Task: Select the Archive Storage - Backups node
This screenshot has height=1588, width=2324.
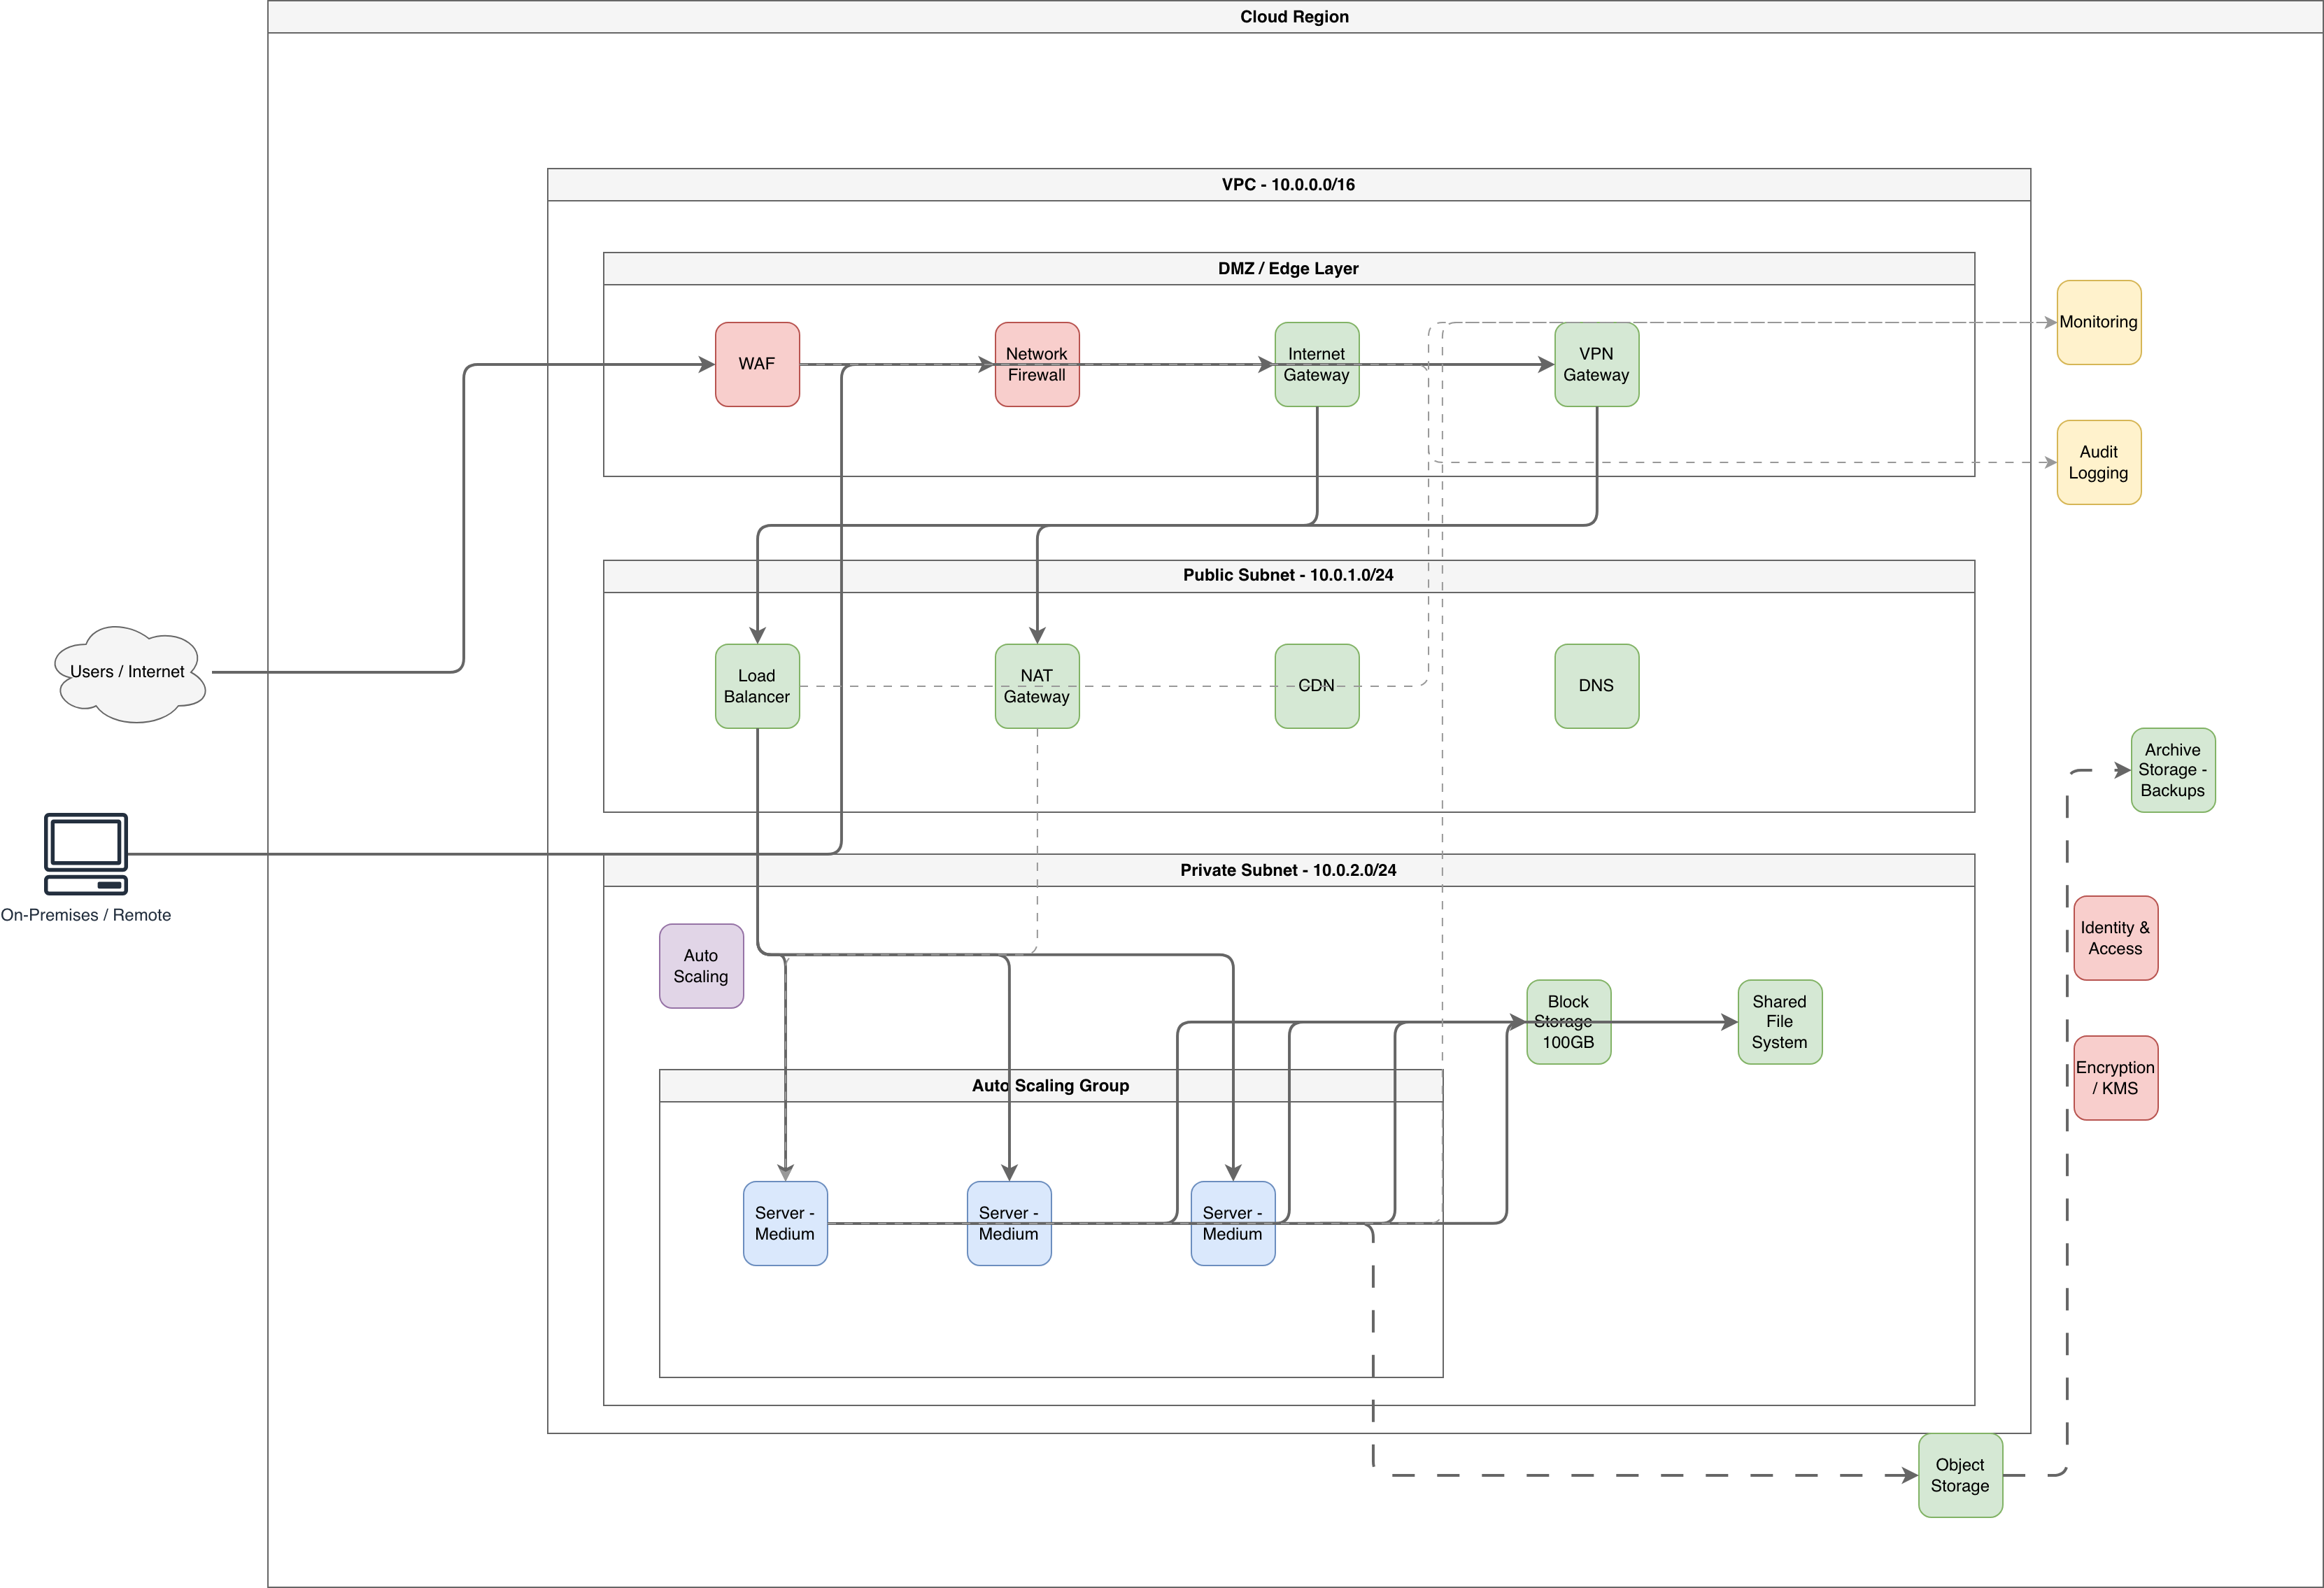Action: [x=2173, y=770]
